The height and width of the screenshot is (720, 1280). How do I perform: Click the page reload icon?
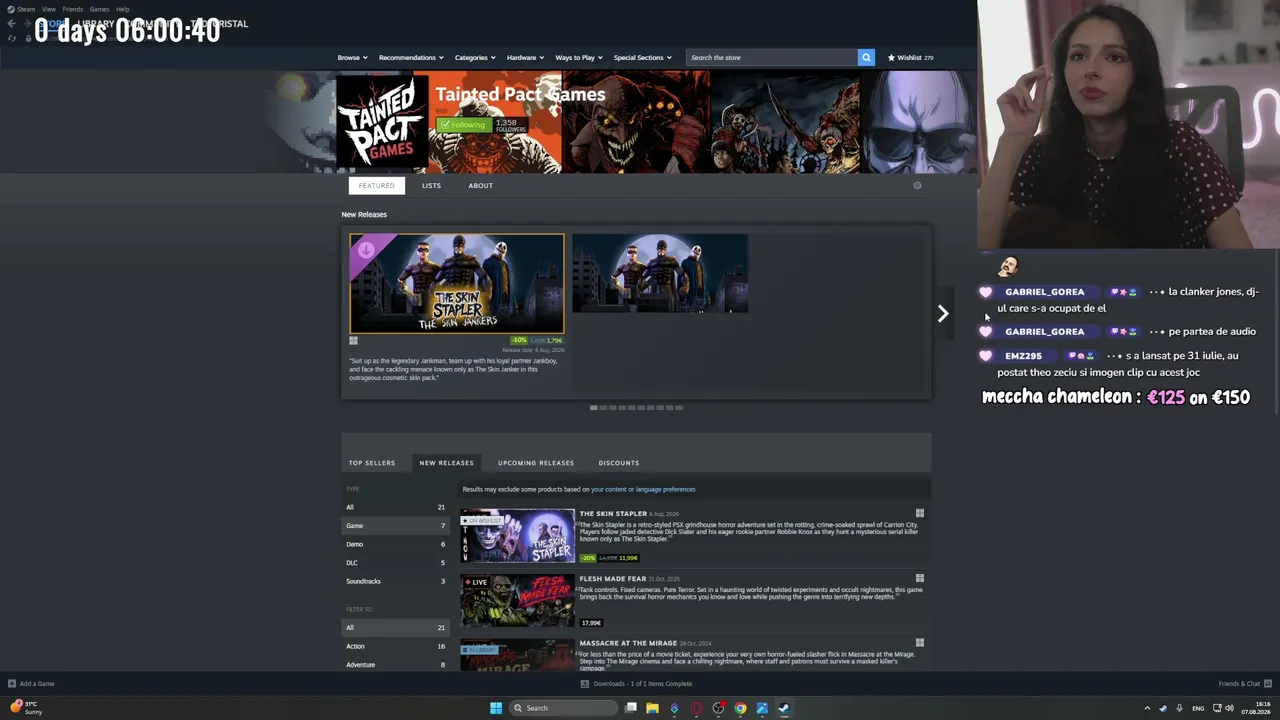pos(11,38)
